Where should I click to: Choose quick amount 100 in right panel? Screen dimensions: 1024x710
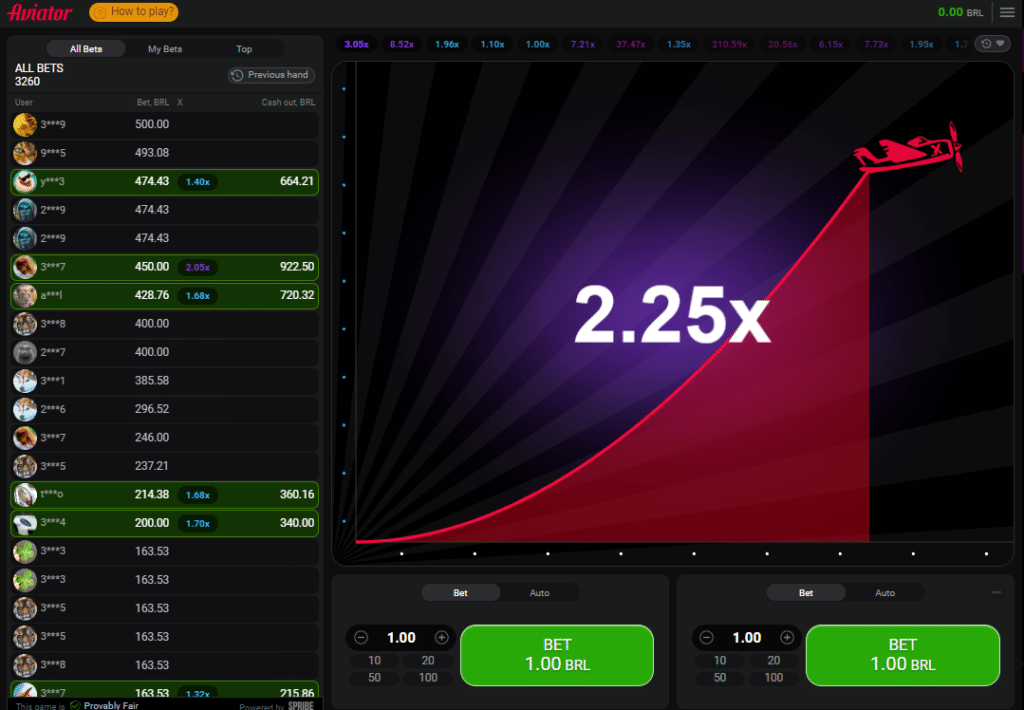point(773,678)
